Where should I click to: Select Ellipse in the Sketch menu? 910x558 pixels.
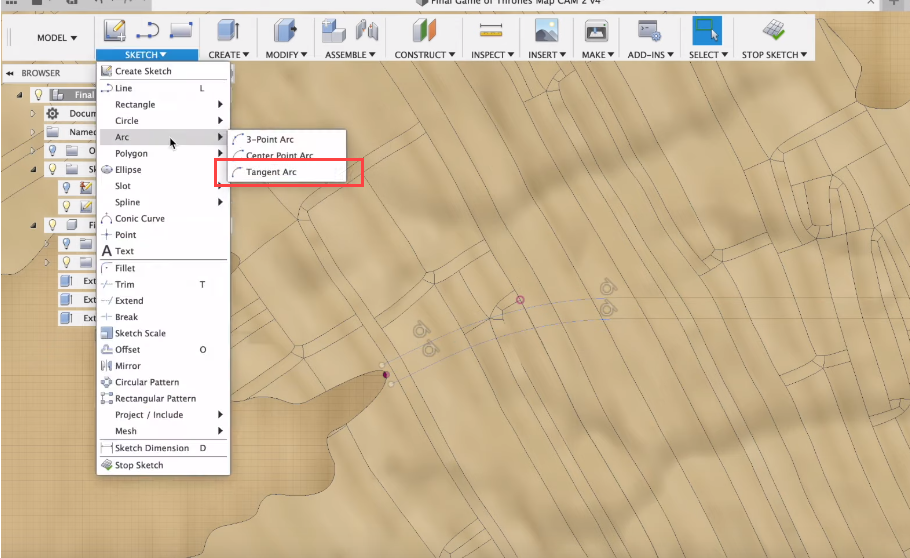pos(163,170)
